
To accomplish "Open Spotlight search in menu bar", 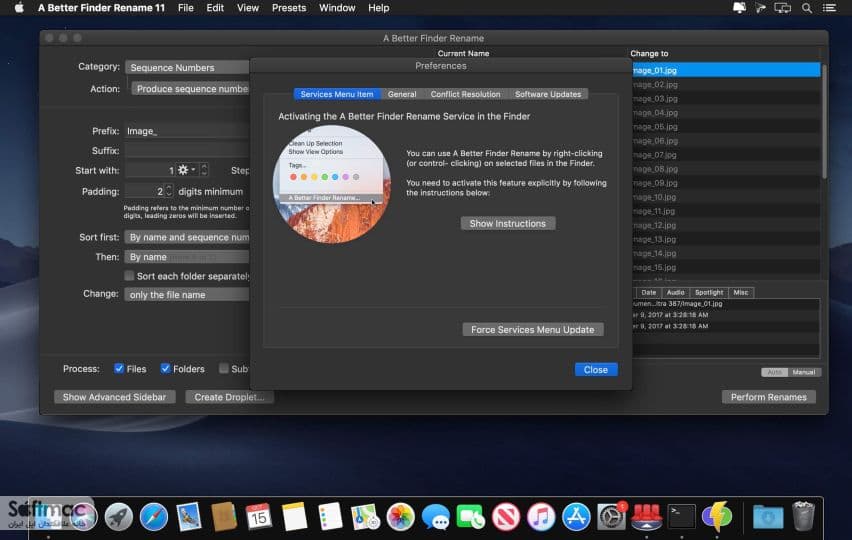I will tap(807, 8).
